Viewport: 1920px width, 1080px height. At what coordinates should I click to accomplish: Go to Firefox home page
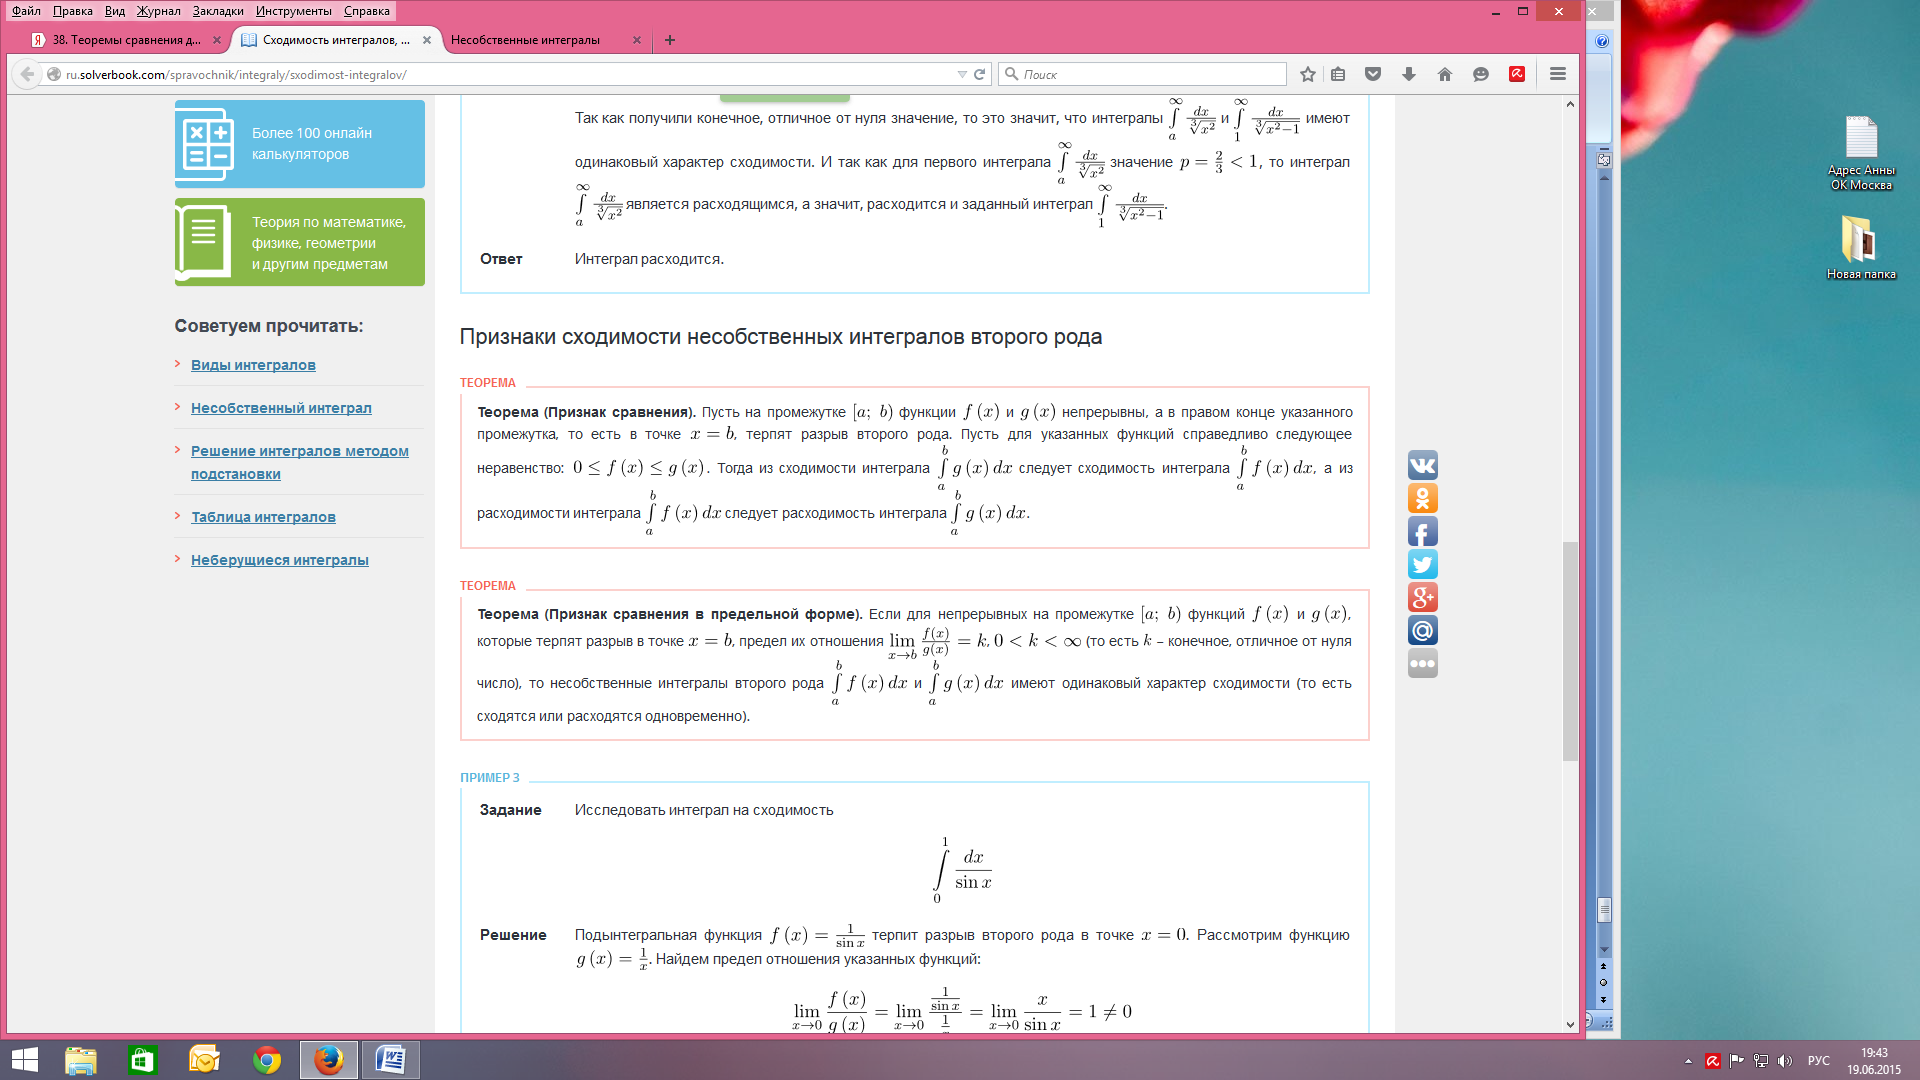pos(1445,74)
